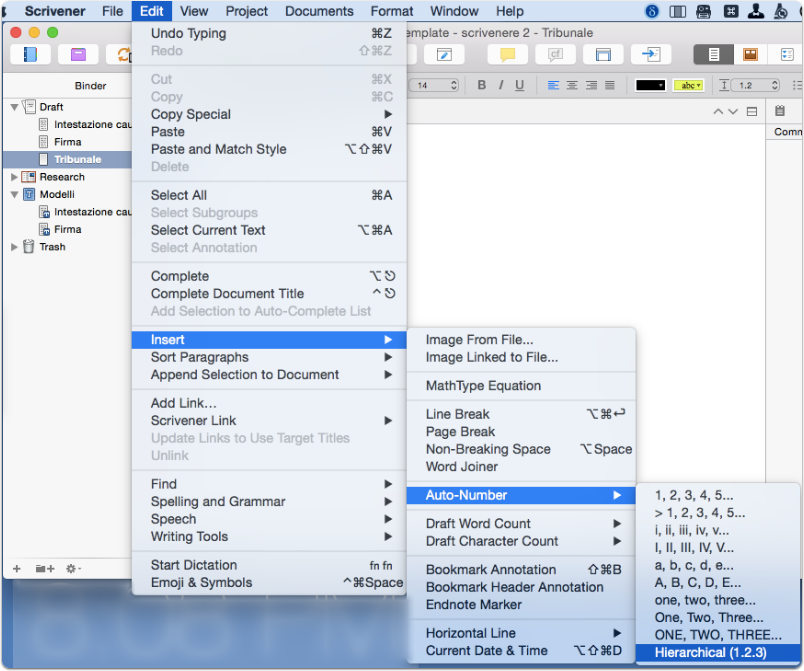Collapse the Modelli folder
Viewport: 804px width, 671px height.
click(14, 194)
